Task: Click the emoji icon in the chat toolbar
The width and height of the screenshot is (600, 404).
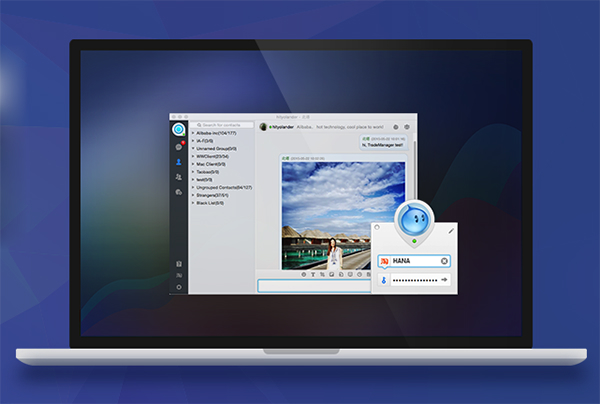Action: click(x=302, y=273)
